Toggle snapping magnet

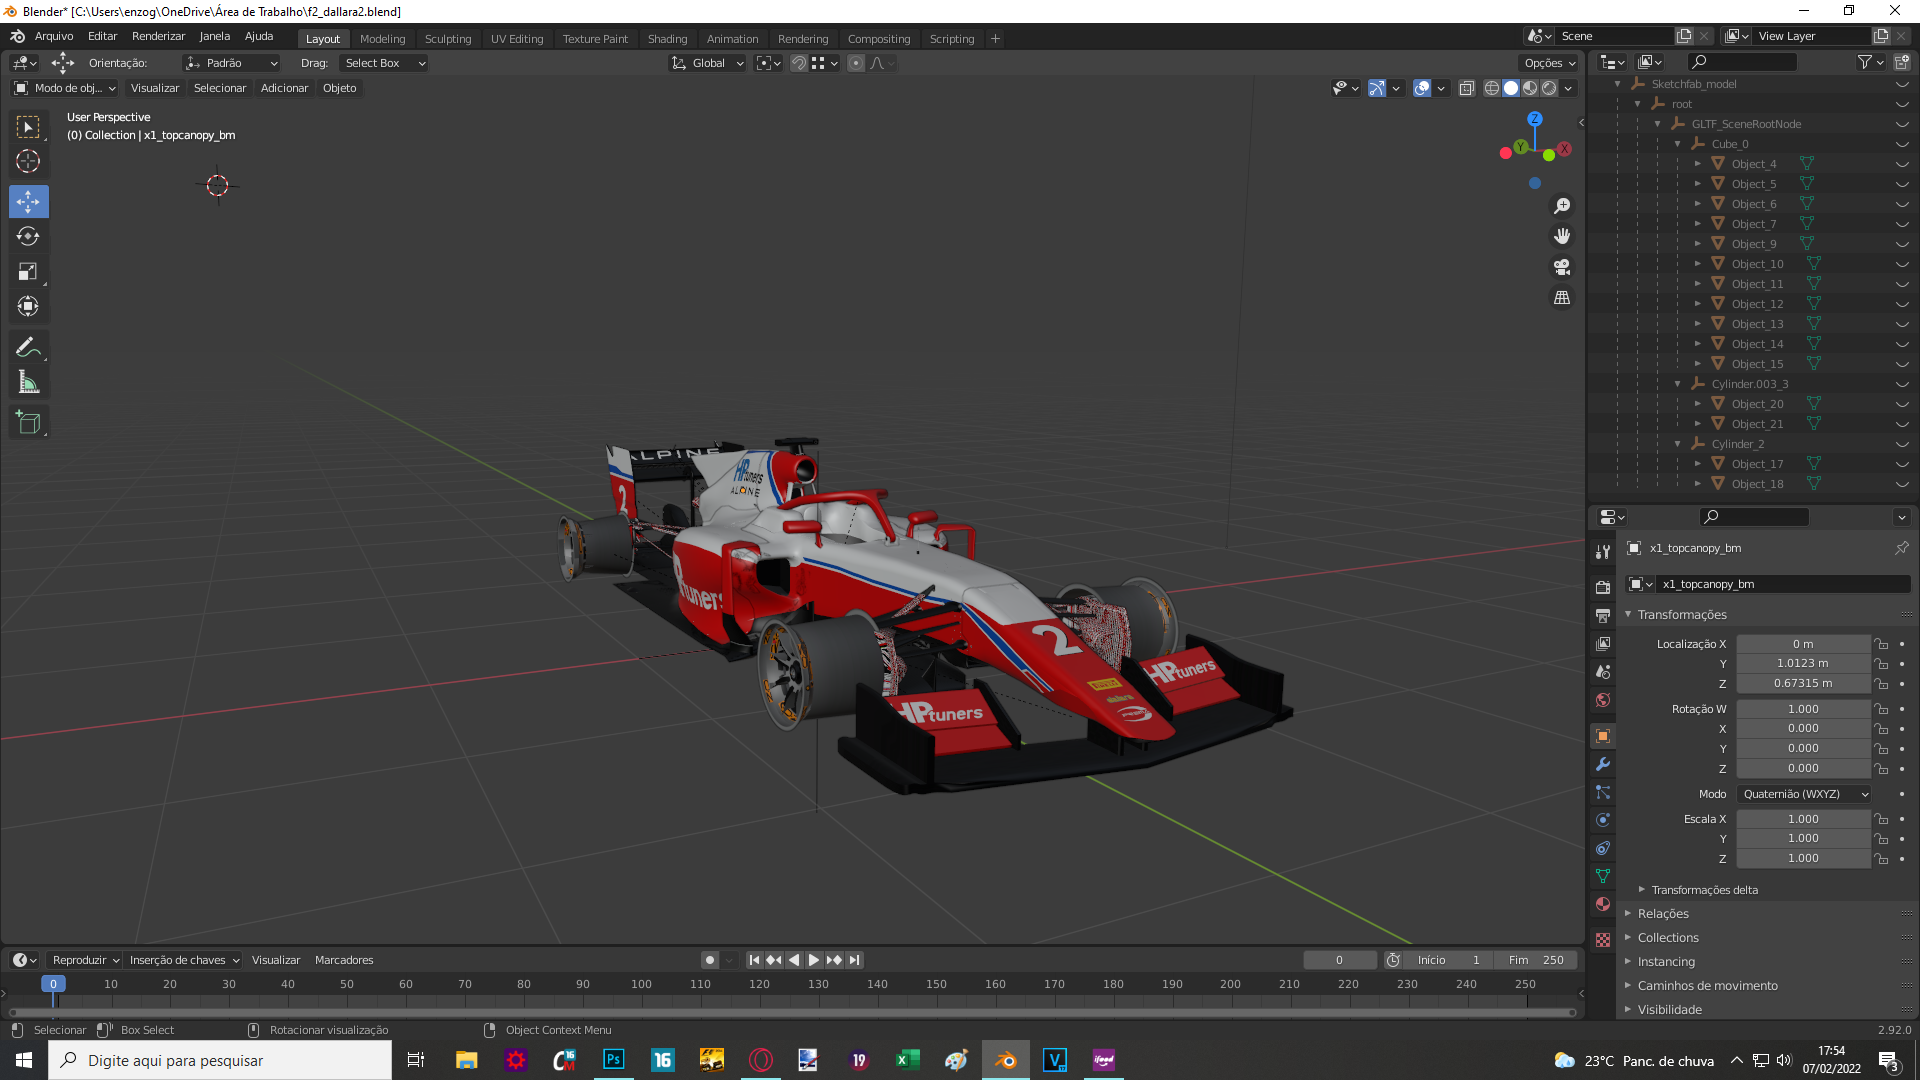point(798,63)
